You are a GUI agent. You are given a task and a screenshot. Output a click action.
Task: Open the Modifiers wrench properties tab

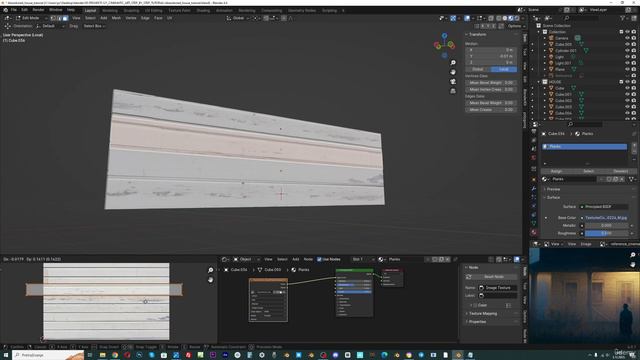pyautogui.click(x=533, y=188)
